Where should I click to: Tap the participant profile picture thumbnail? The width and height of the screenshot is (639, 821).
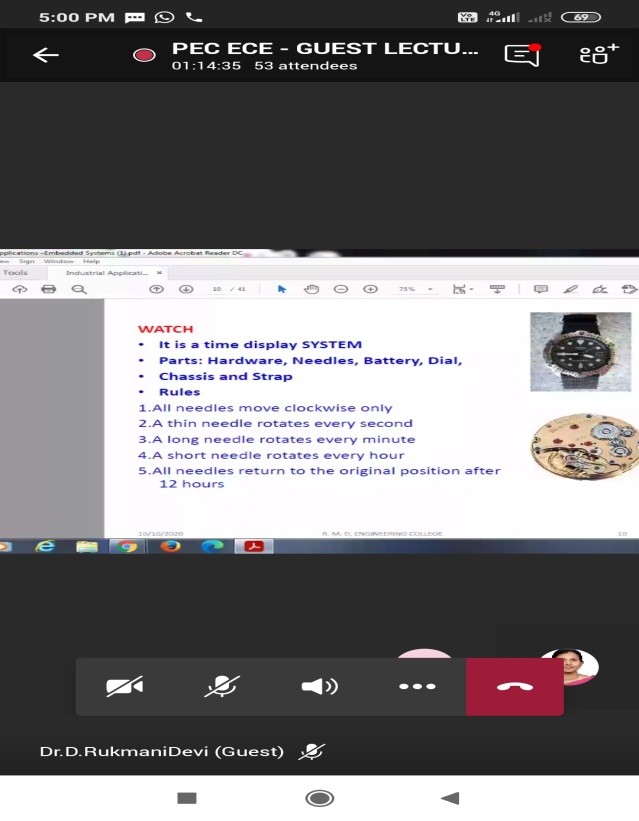pyautogui.click(x=568, y=667)
